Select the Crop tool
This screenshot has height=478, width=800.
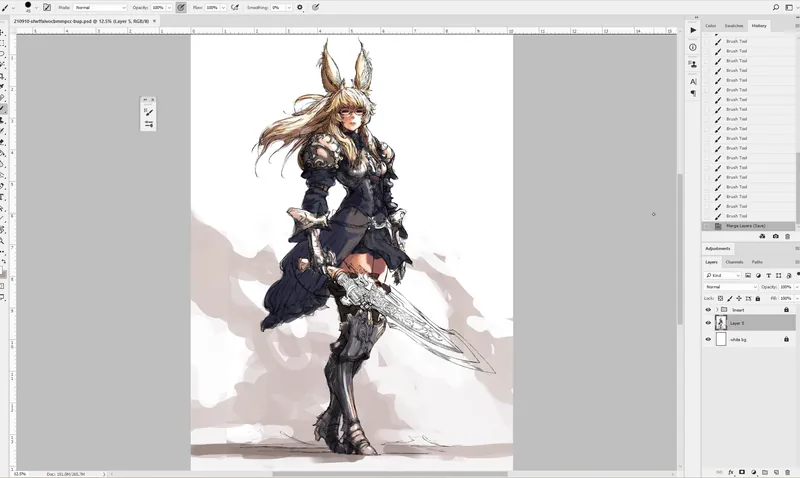(3, 76)
